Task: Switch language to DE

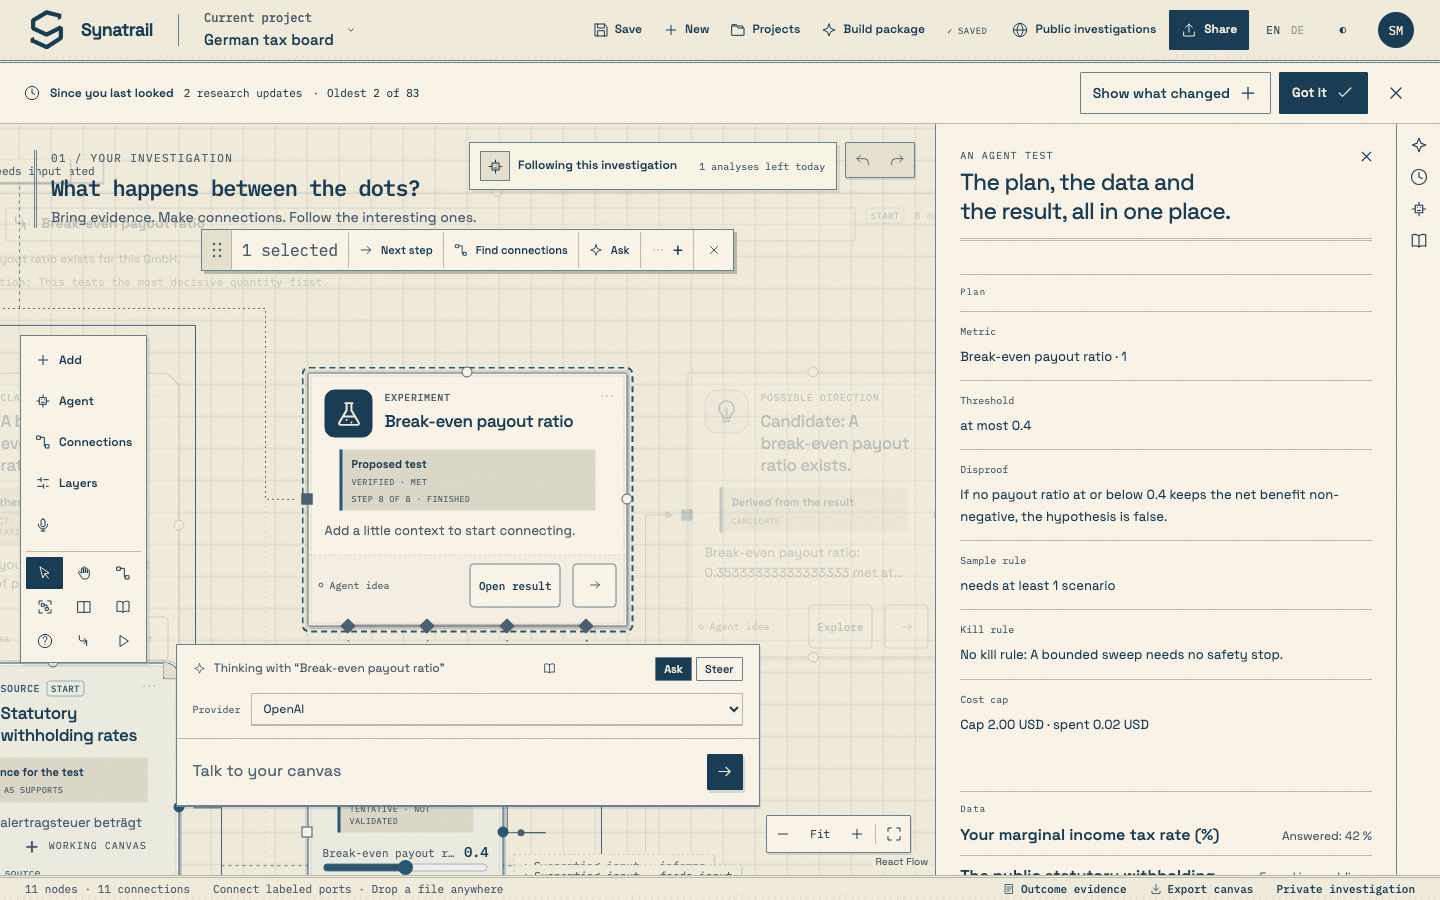Action: pos(1297,30)
